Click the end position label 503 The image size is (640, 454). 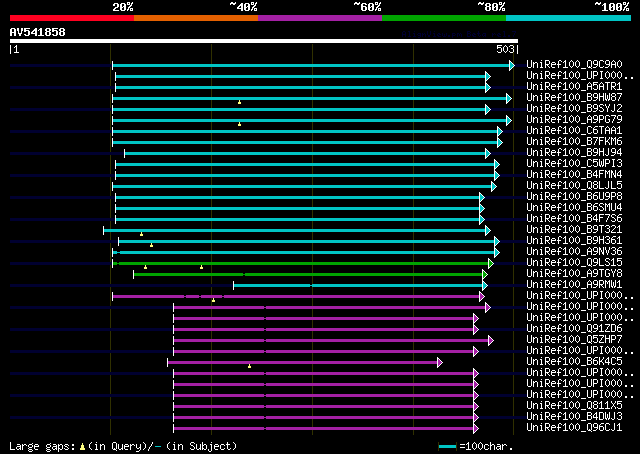pos(505,49)
